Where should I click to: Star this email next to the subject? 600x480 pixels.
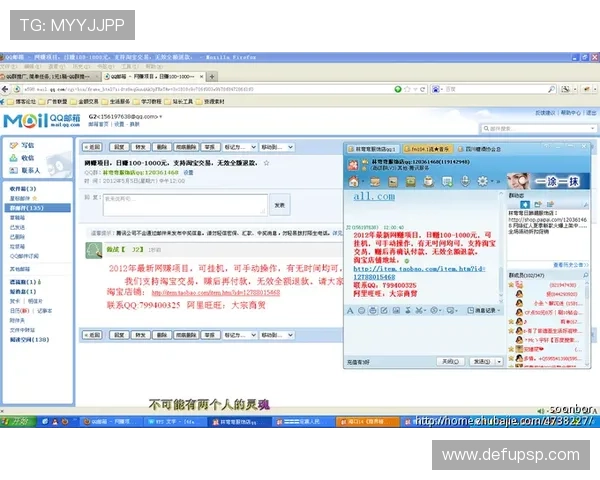tap(266, 161)
